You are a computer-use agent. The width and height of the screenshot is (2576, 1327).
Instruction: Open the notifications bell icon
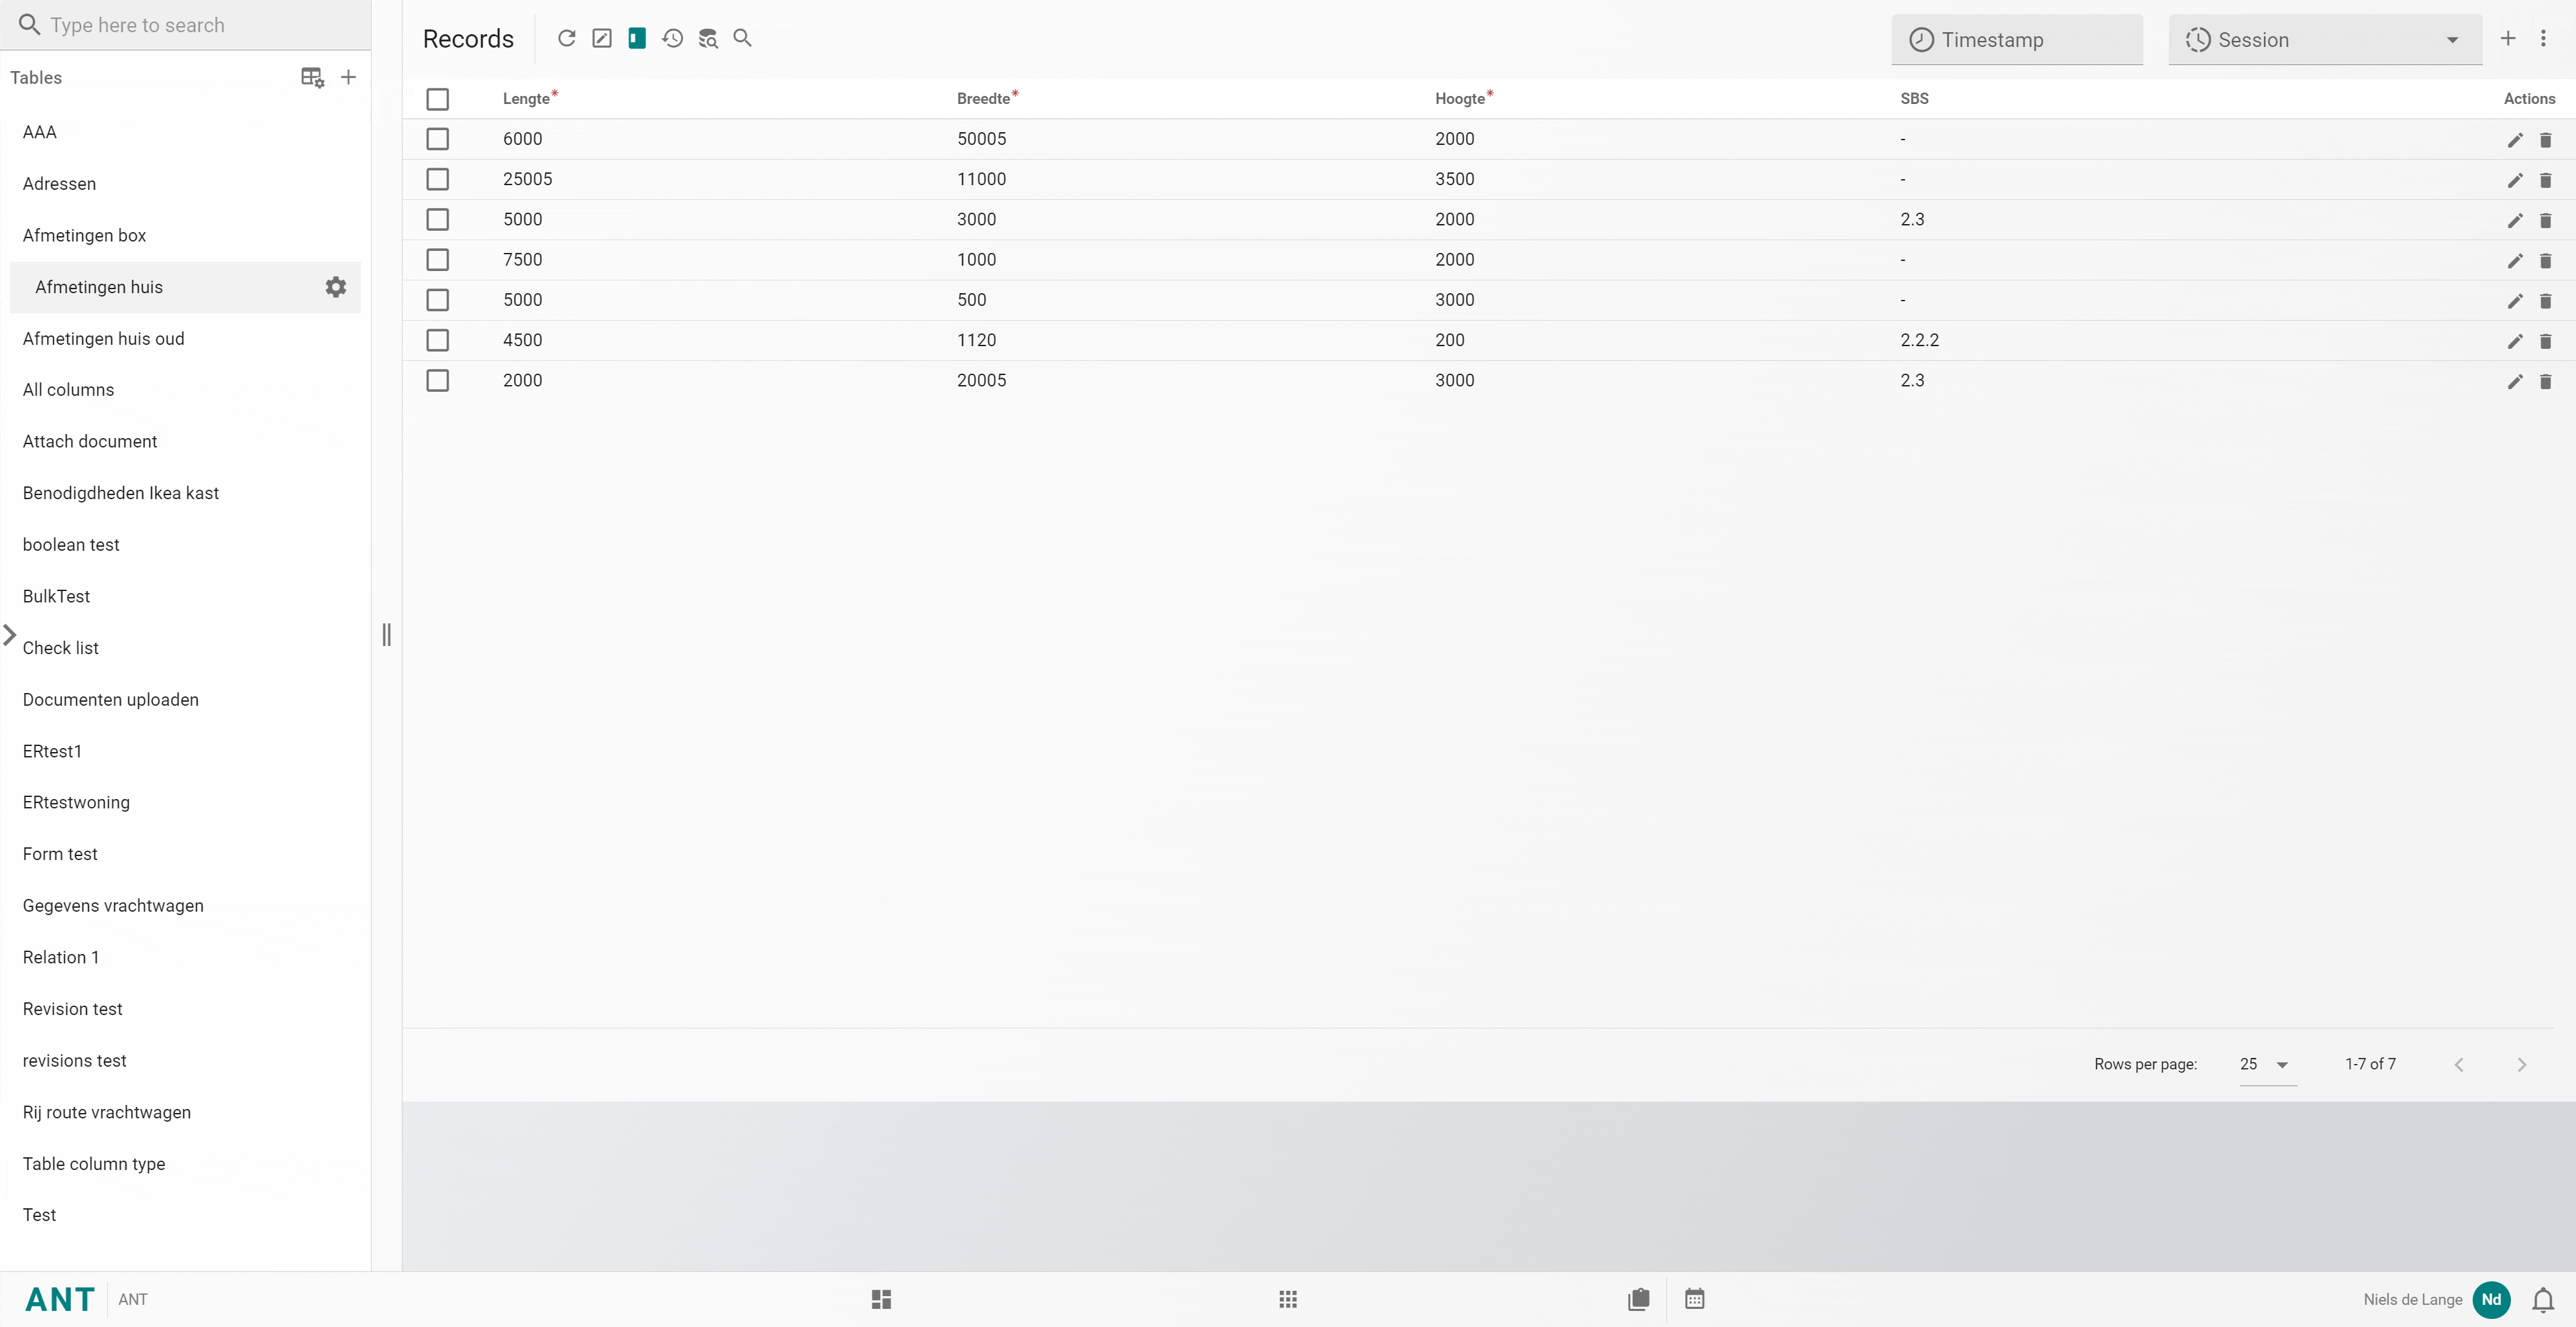[x=2542, y=1299]
